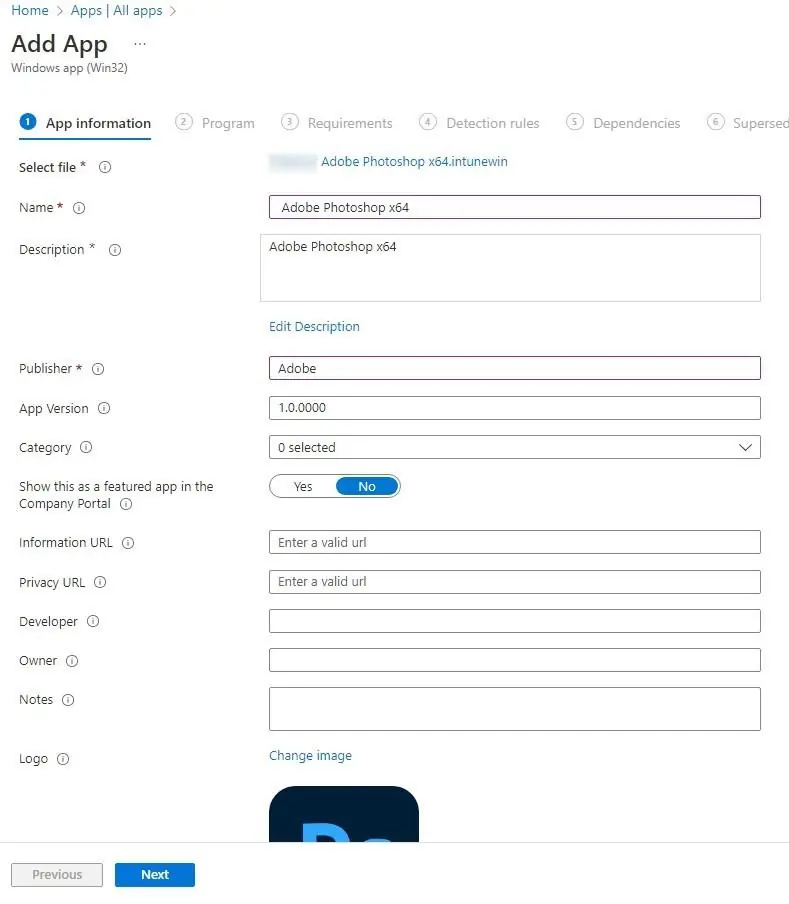Image resolution: width=789 pixels, height=904 pixels.
Task: Go to the App information tab
Action: coord(85,123)
